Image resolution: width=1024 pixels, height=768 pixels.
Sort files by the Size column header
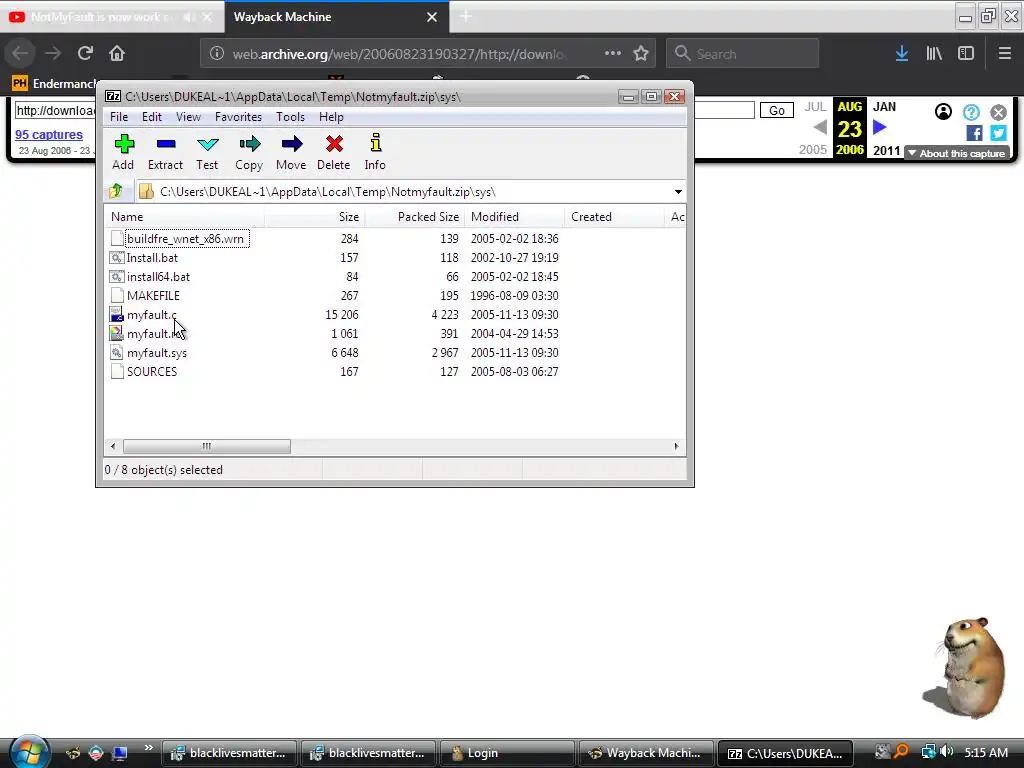tap(314, 217)
